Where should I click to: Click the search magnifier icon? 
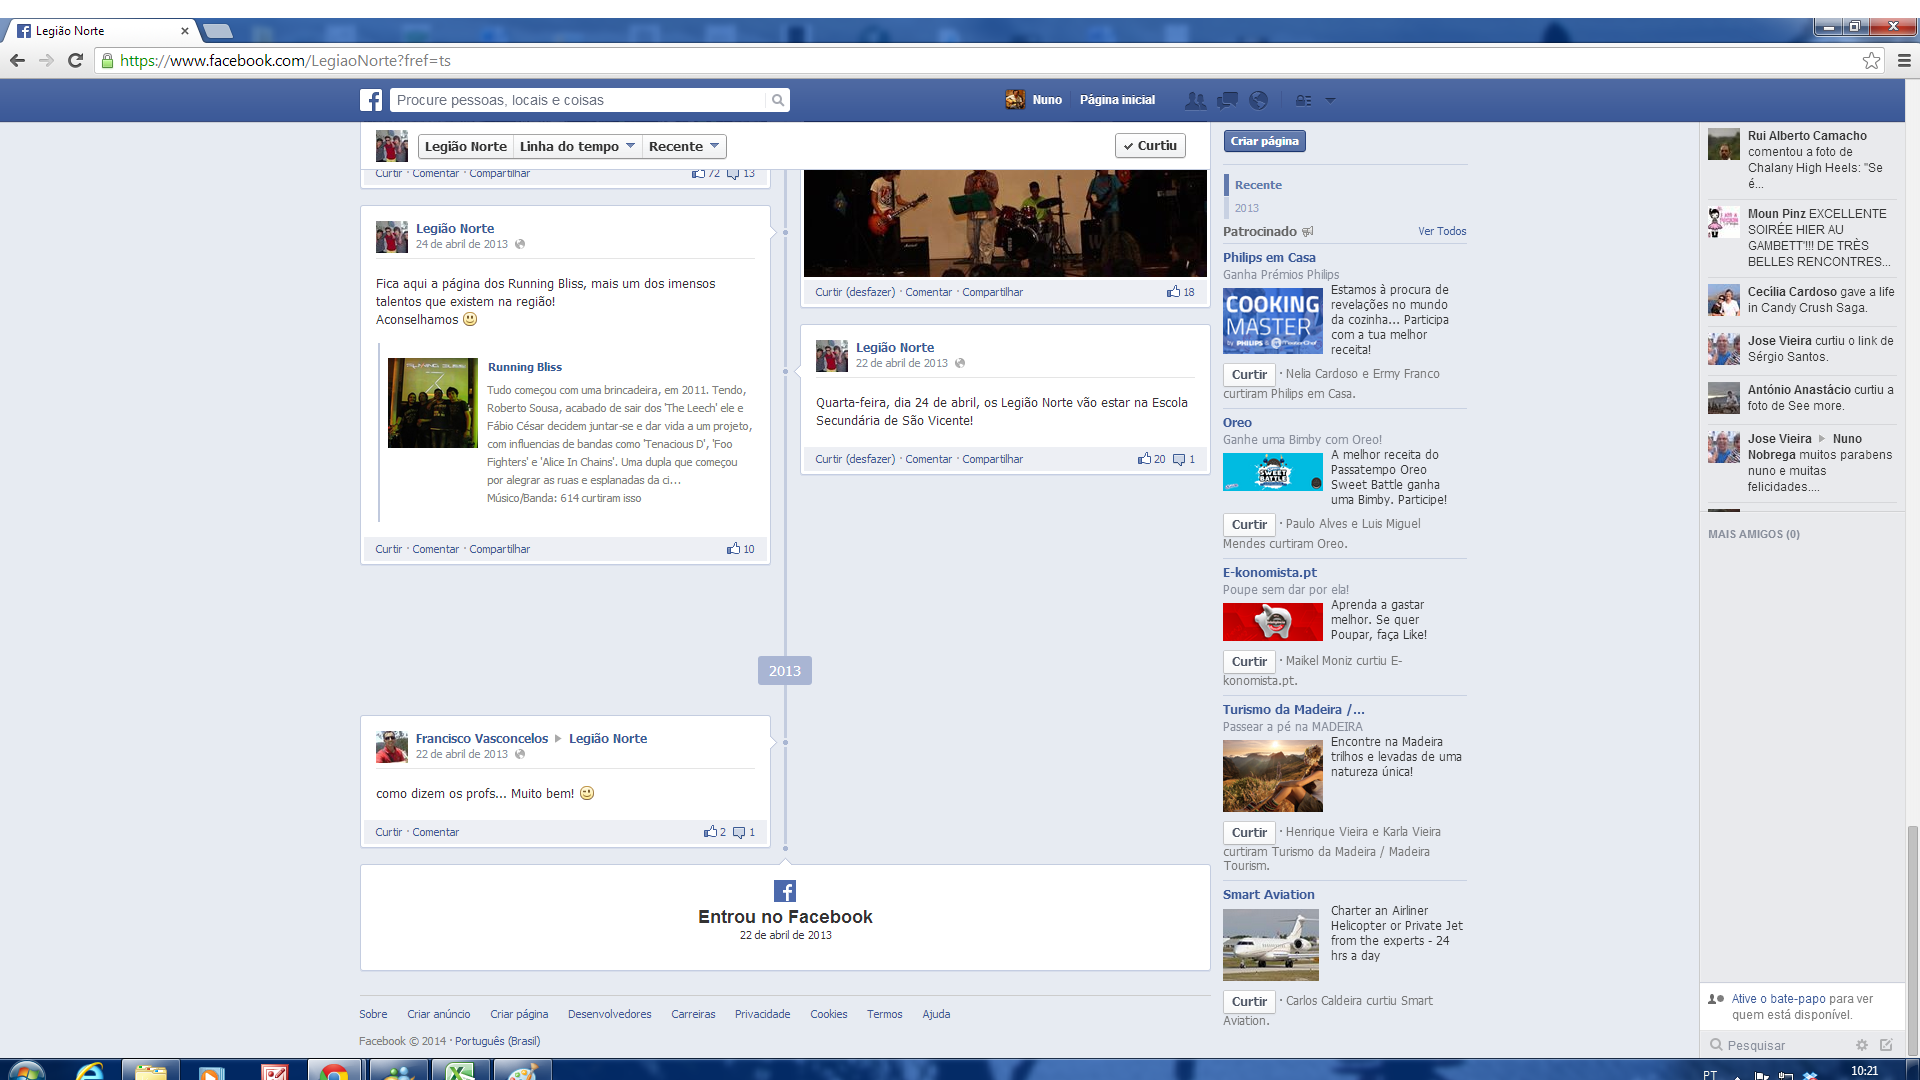[777, 100]
